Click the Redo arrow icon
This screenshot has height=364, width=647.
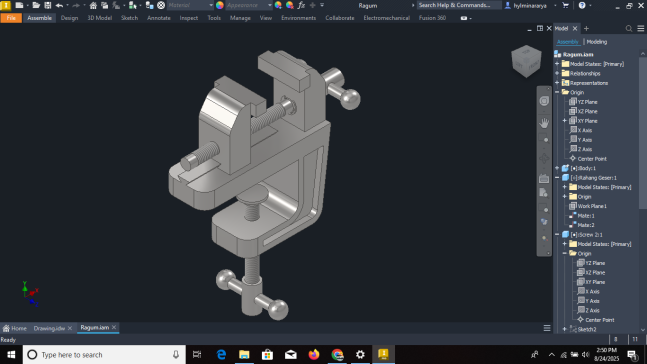[x=76, y=5]
